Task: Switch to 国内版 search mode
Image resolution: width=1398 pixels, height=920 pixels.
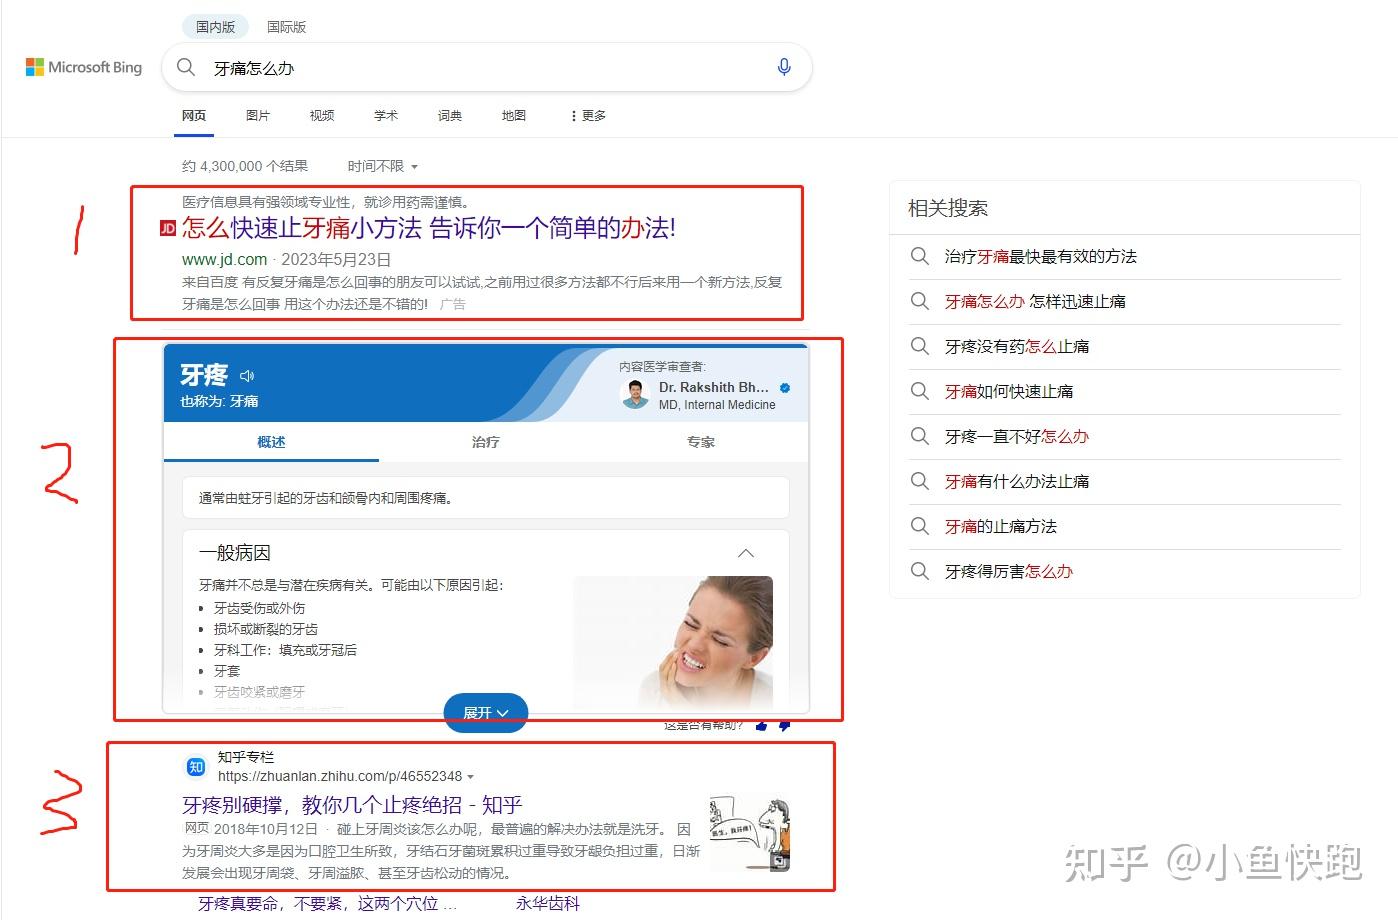Action: 215,27
